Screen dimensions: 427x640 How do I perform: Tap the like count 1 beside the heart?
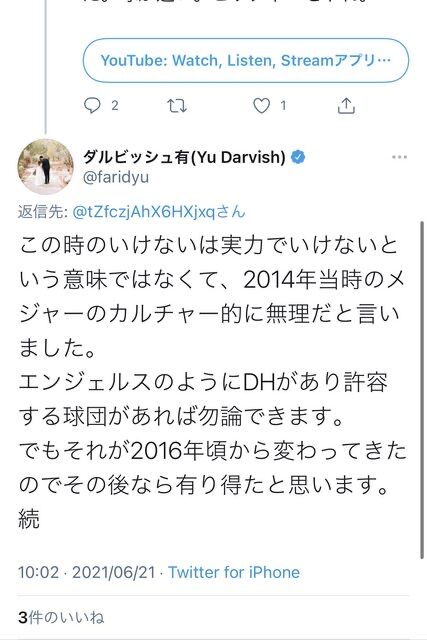(x=282, y=106)
